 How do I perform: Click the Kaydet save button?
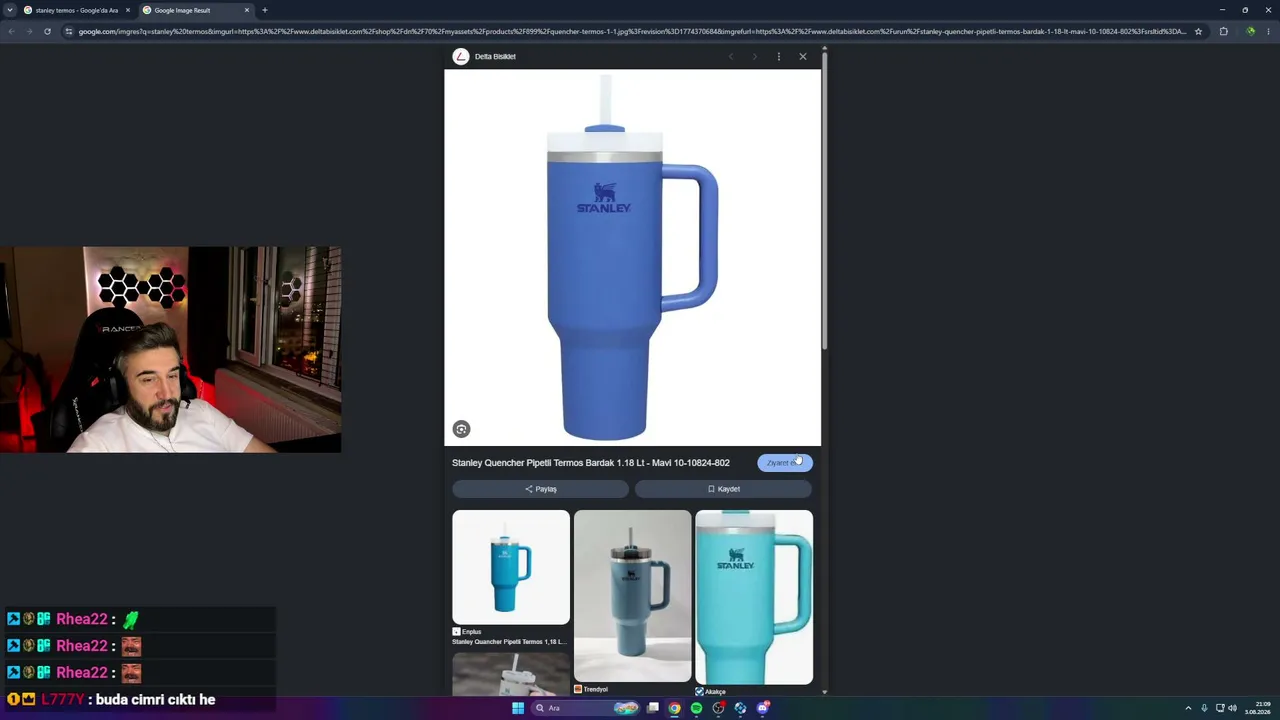click(723, 489)
